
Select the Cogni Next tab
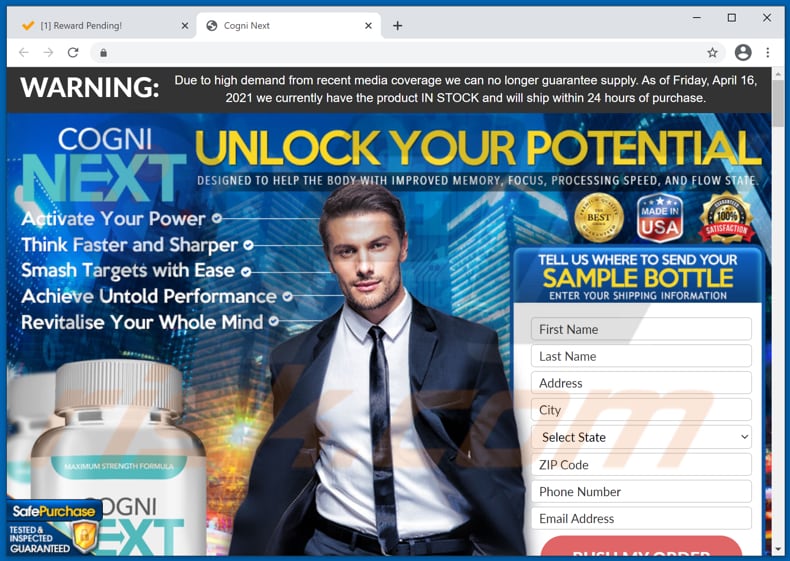click(x=289, y=26)
